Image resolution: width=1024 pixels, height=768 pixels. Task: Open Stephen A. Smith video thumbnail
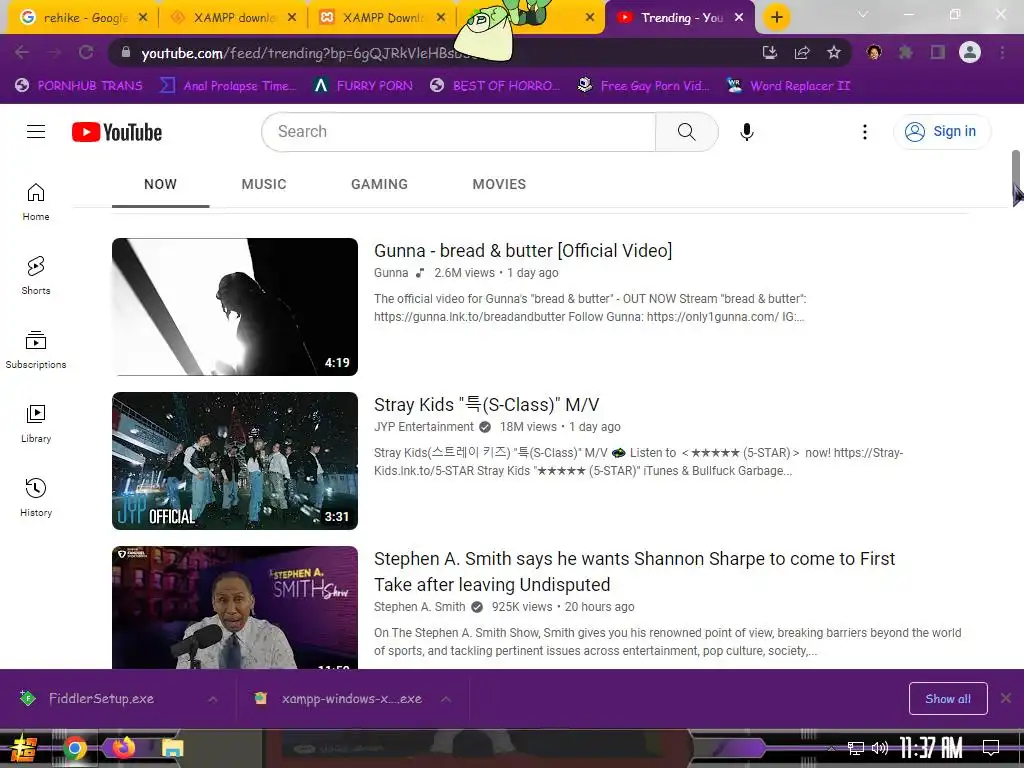click(235, 607)
